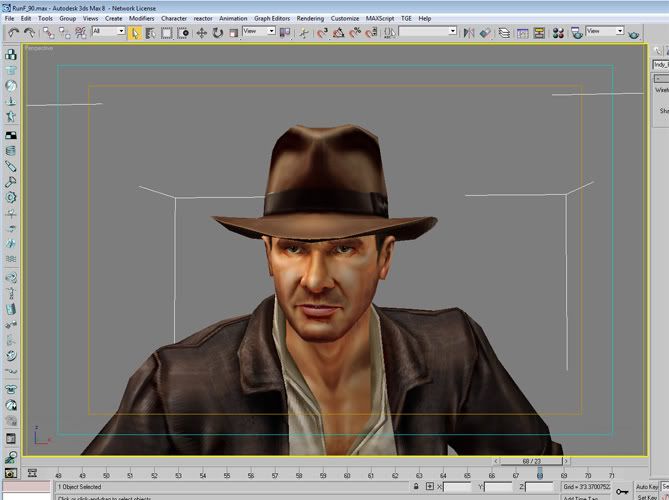Click the Use Pivot Point Center icon
The image size is (669, 500).
[285, 33]
